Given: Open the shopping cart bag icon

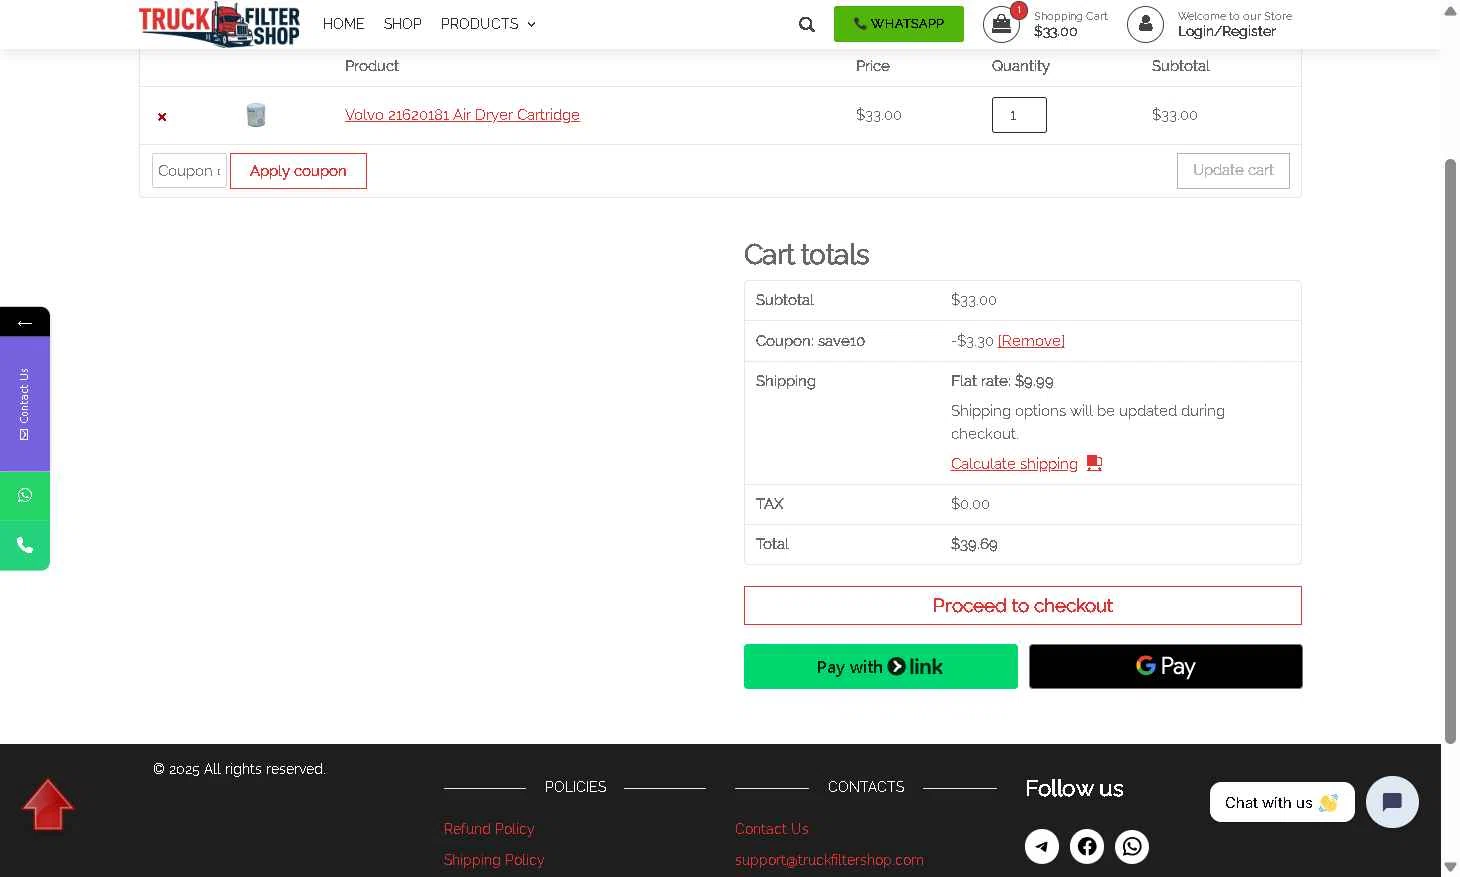Looking at the screenshot, I should [1001, 25].
